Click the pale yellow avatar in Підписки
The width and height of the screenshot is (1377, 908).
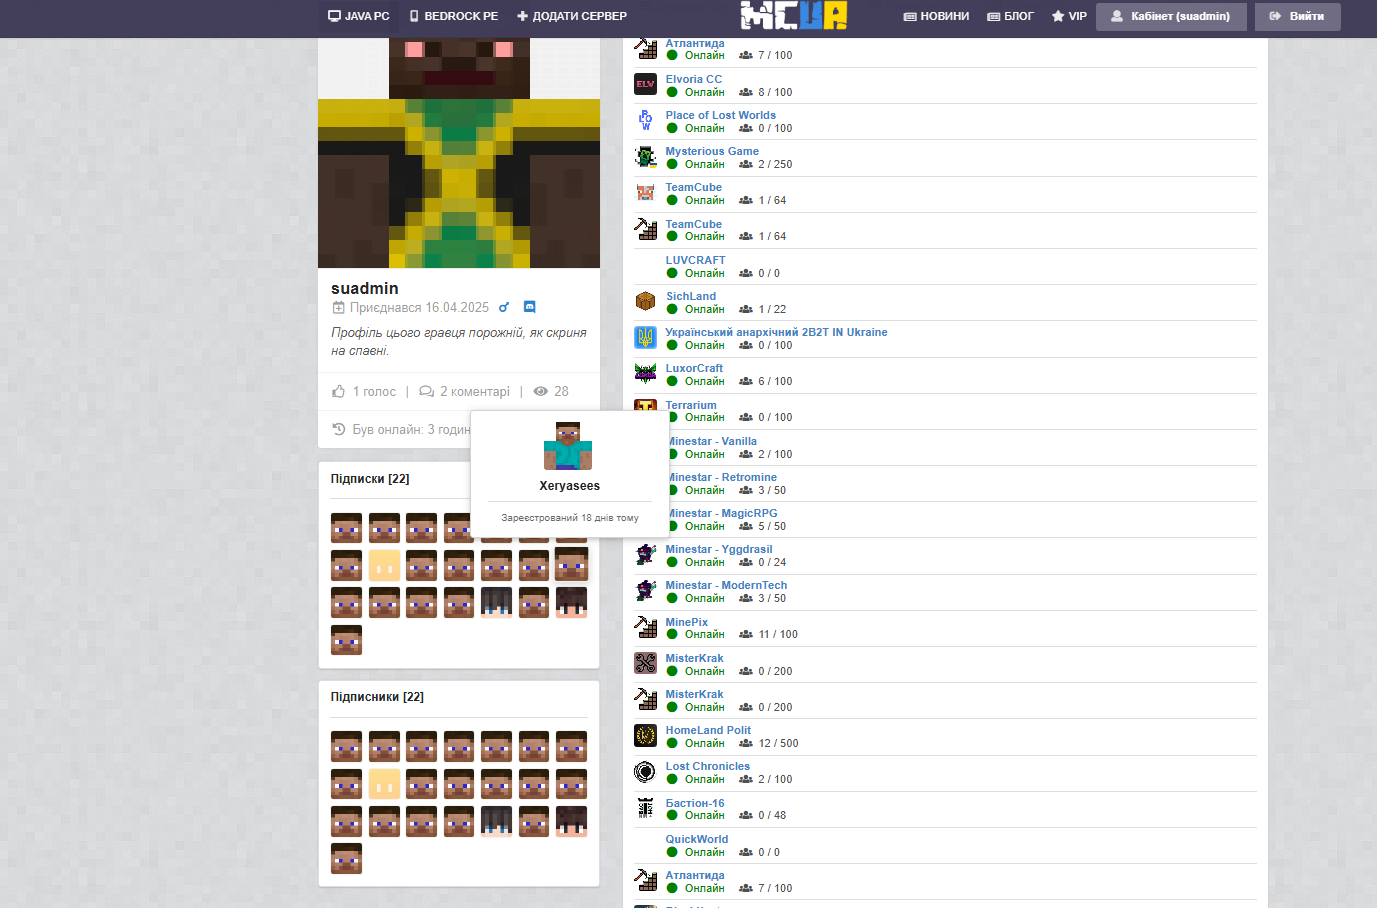[x=384, y=565]
